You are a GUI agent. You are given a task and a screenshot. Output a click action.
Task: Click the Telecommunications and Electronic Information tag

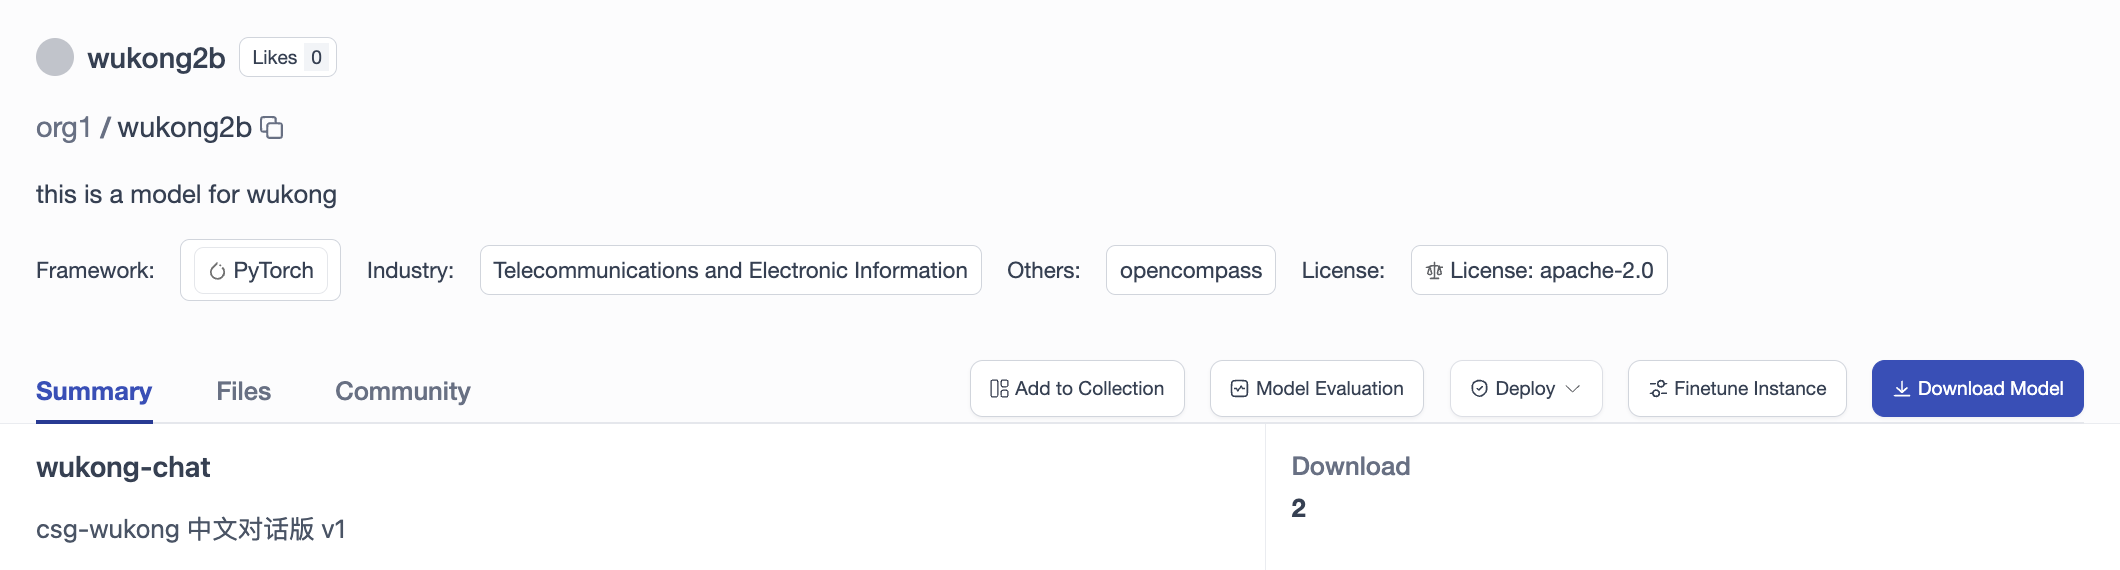[x=730, y=270]
